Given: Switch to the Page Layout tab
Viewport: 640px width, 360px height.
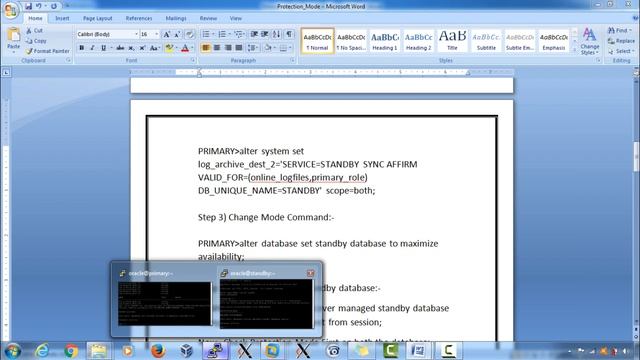Looking at the screenshot, I should point(97,18).
